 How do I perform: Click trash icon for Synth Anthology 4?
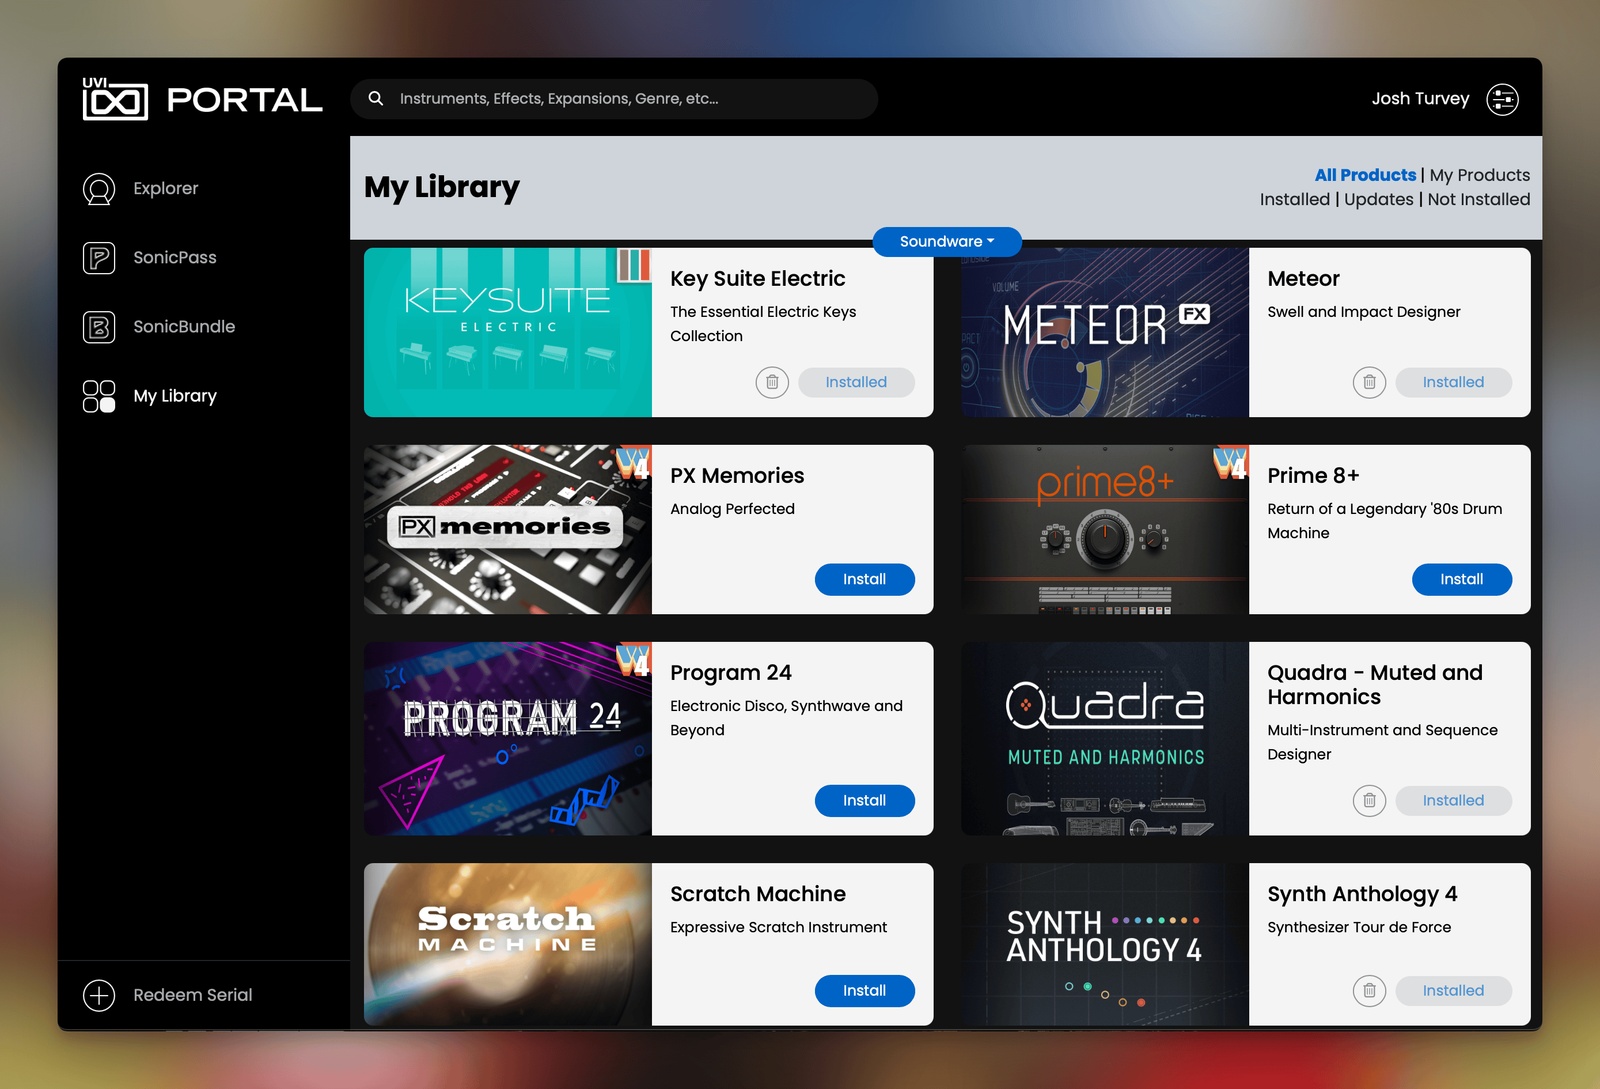1369,990
